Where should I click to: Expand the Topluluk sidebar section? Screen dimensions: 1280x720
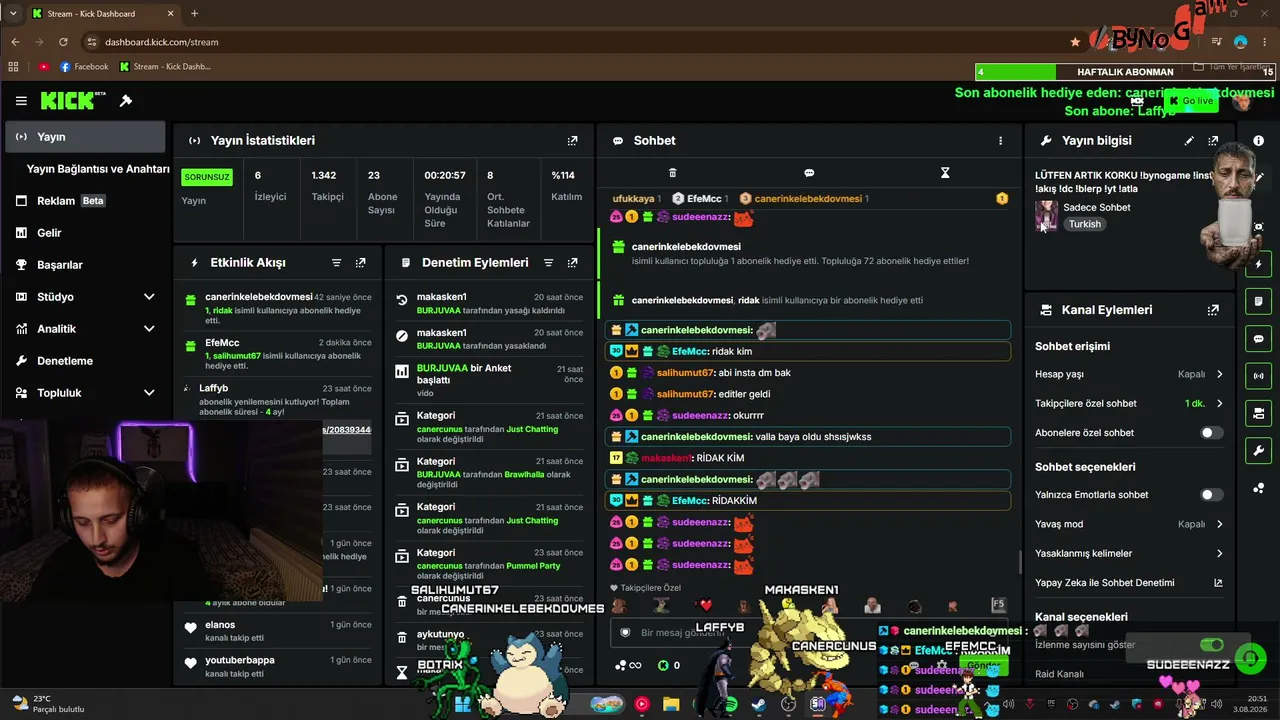pyautogui.click(x=149, y=393)
